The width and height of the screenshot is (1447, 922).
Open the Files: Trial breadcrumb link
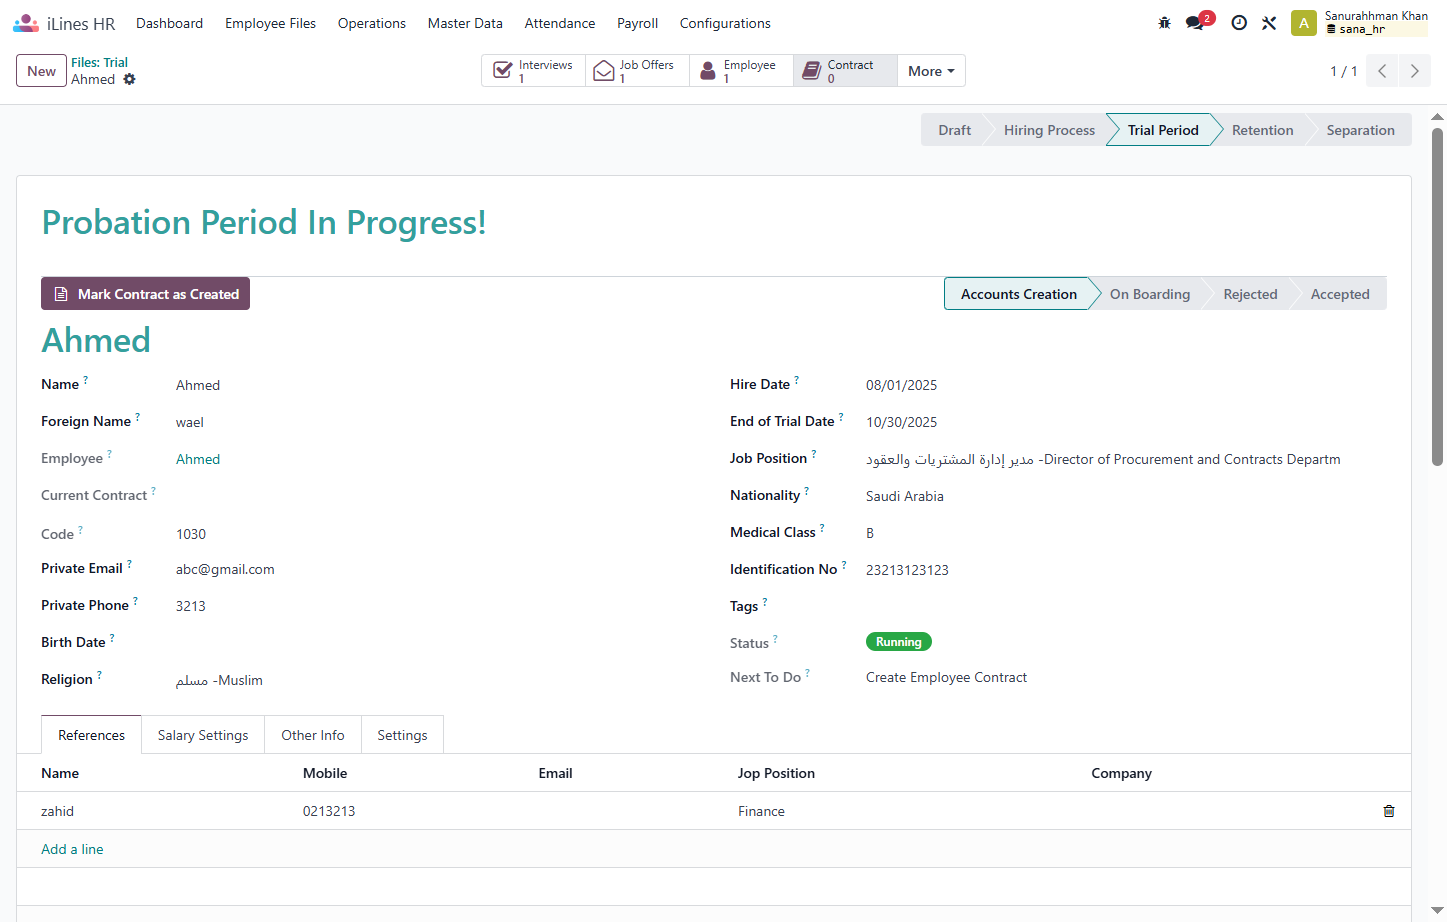tap(99, 62)
